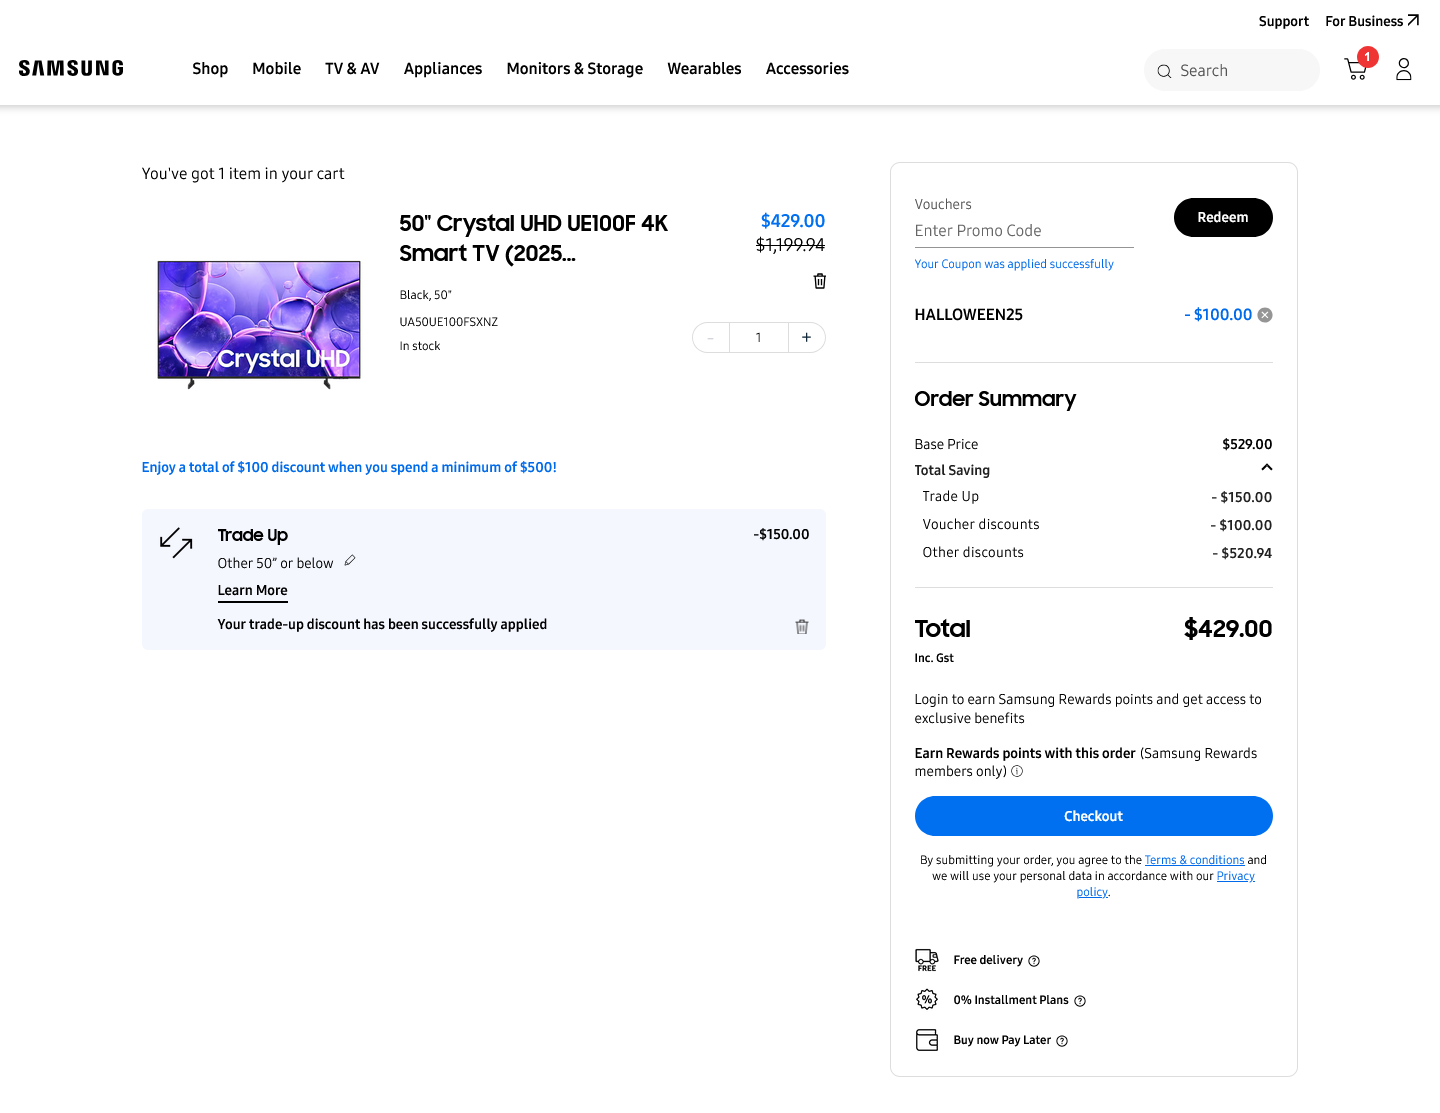Viewport: 1440px width, 1113px height.
Task: Show Free delivery info tooltip
Action: pos(1034,961)
